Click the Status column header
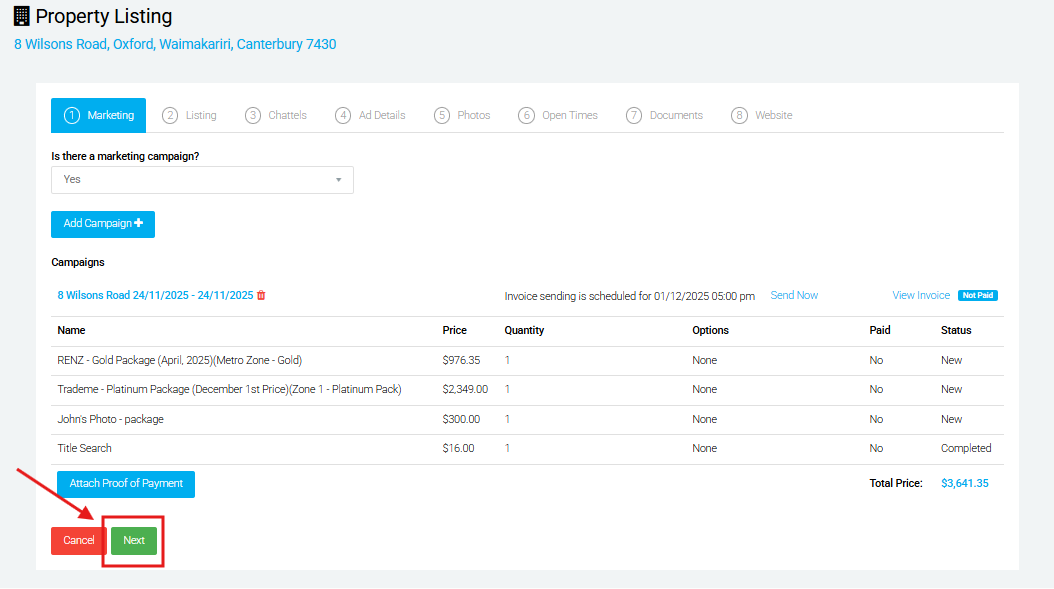This screenshot has height=589, width=1054. pos(956,330)
